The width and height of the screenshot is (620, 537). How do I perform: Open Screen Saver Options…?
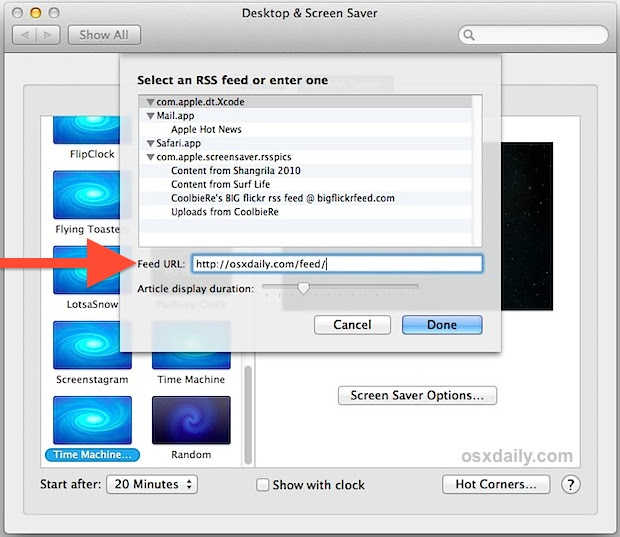click(417, 395)
